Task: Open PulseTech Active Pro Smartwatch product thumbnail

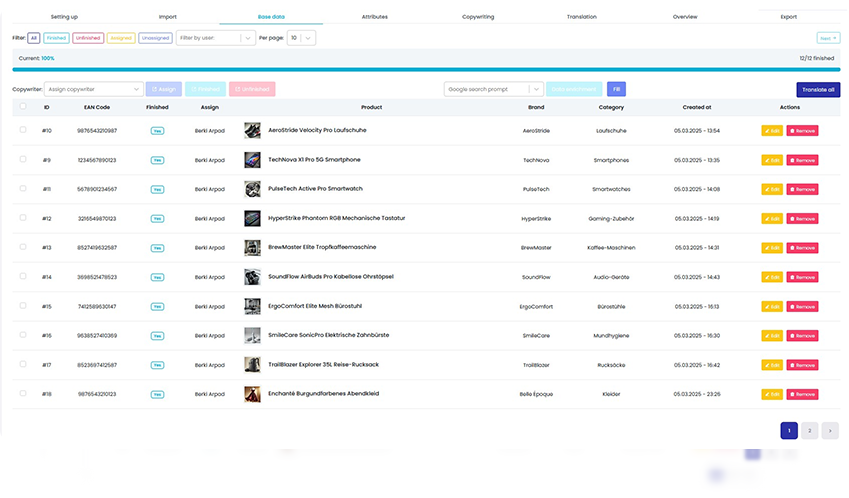Action: click(x=253, y=189)
